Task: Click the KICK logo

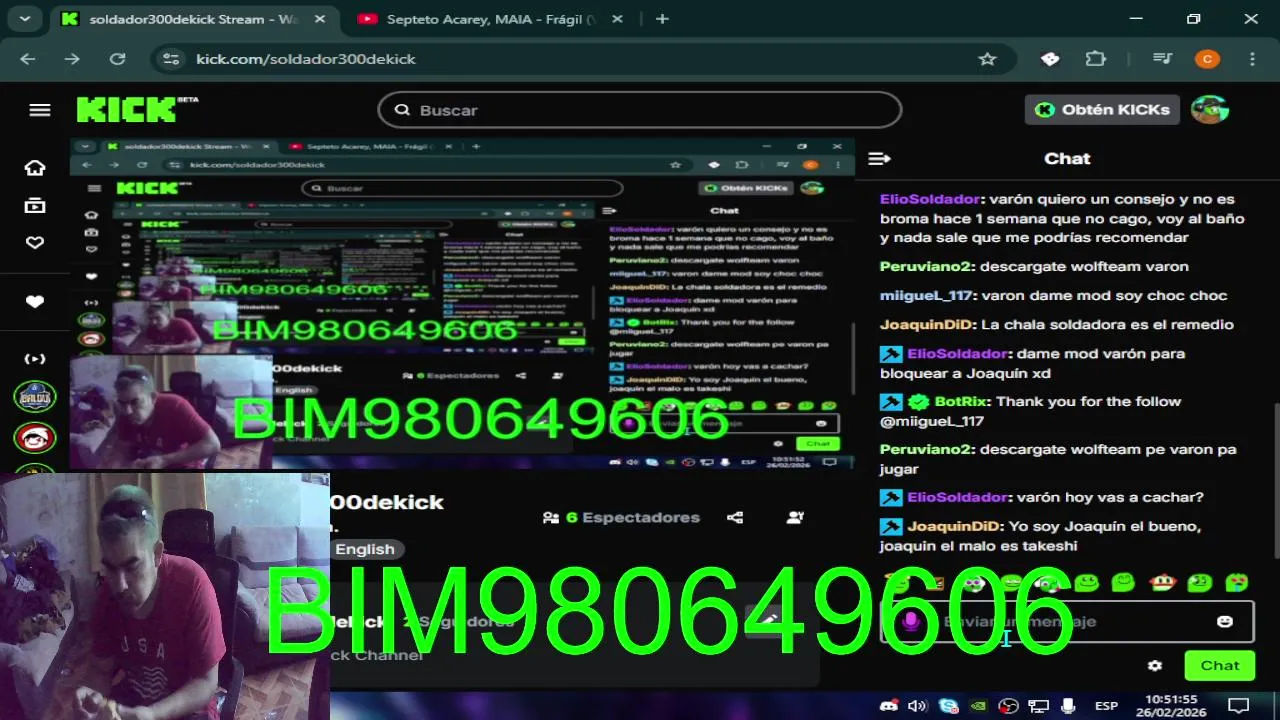Action: pos(137,109)
